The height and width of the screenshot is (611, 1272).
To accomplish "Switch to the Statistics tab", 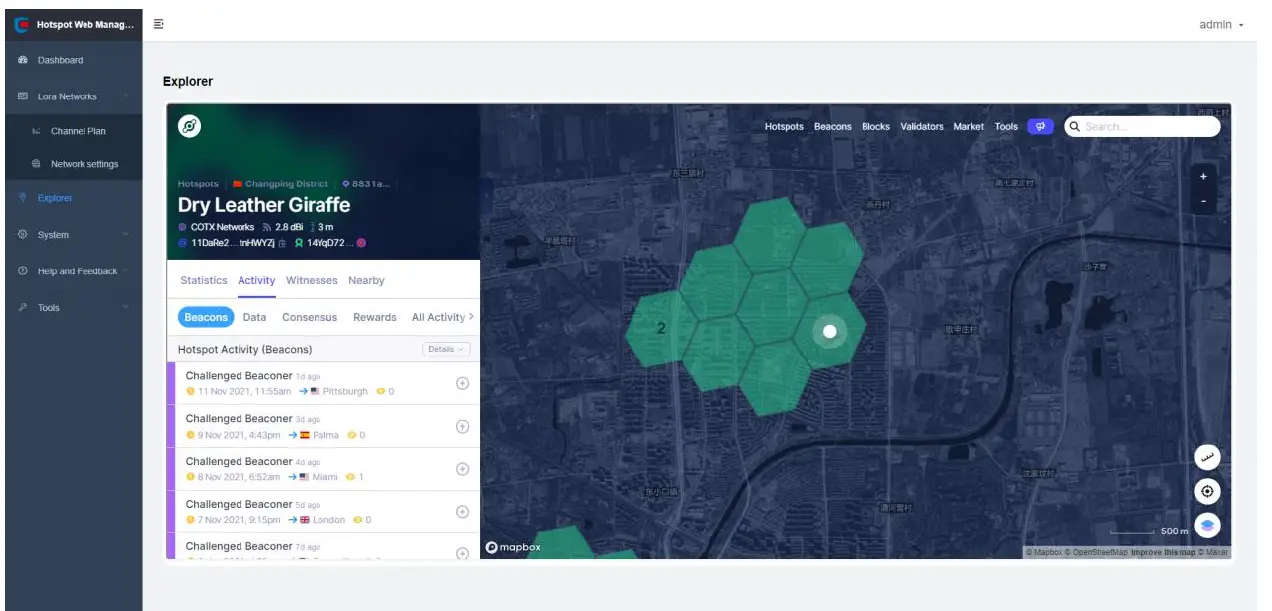I will [x=204, y=281].
